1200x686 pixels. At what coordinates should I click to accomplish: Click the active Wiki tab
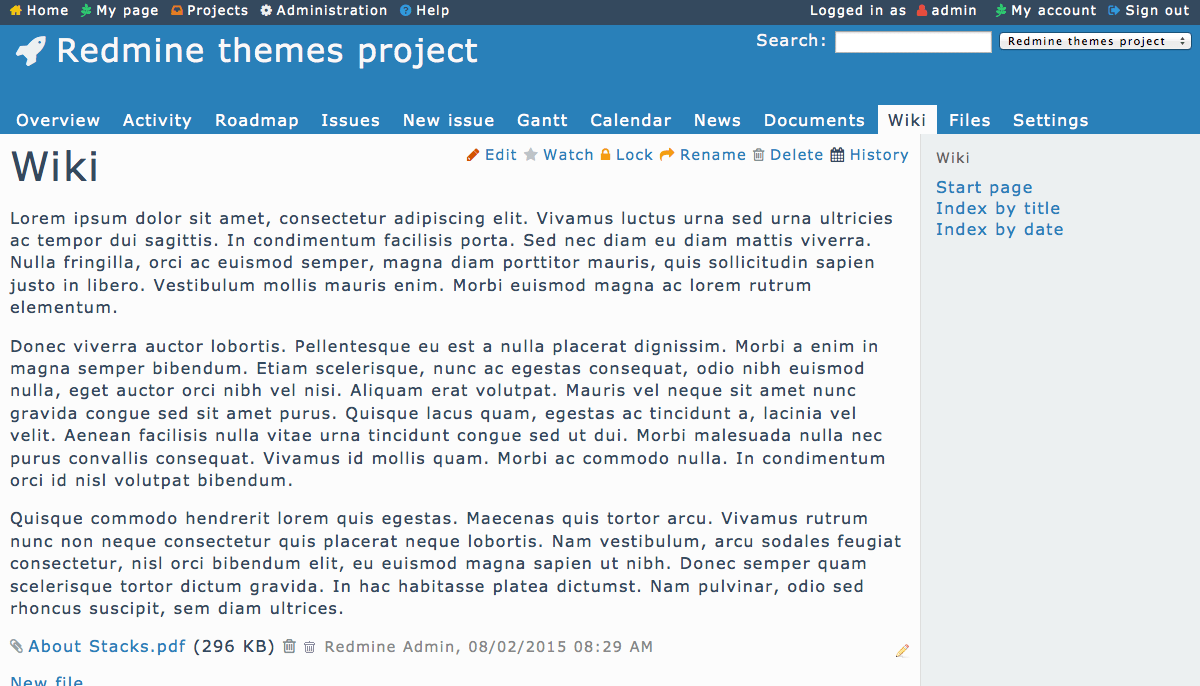click(907, 120)
